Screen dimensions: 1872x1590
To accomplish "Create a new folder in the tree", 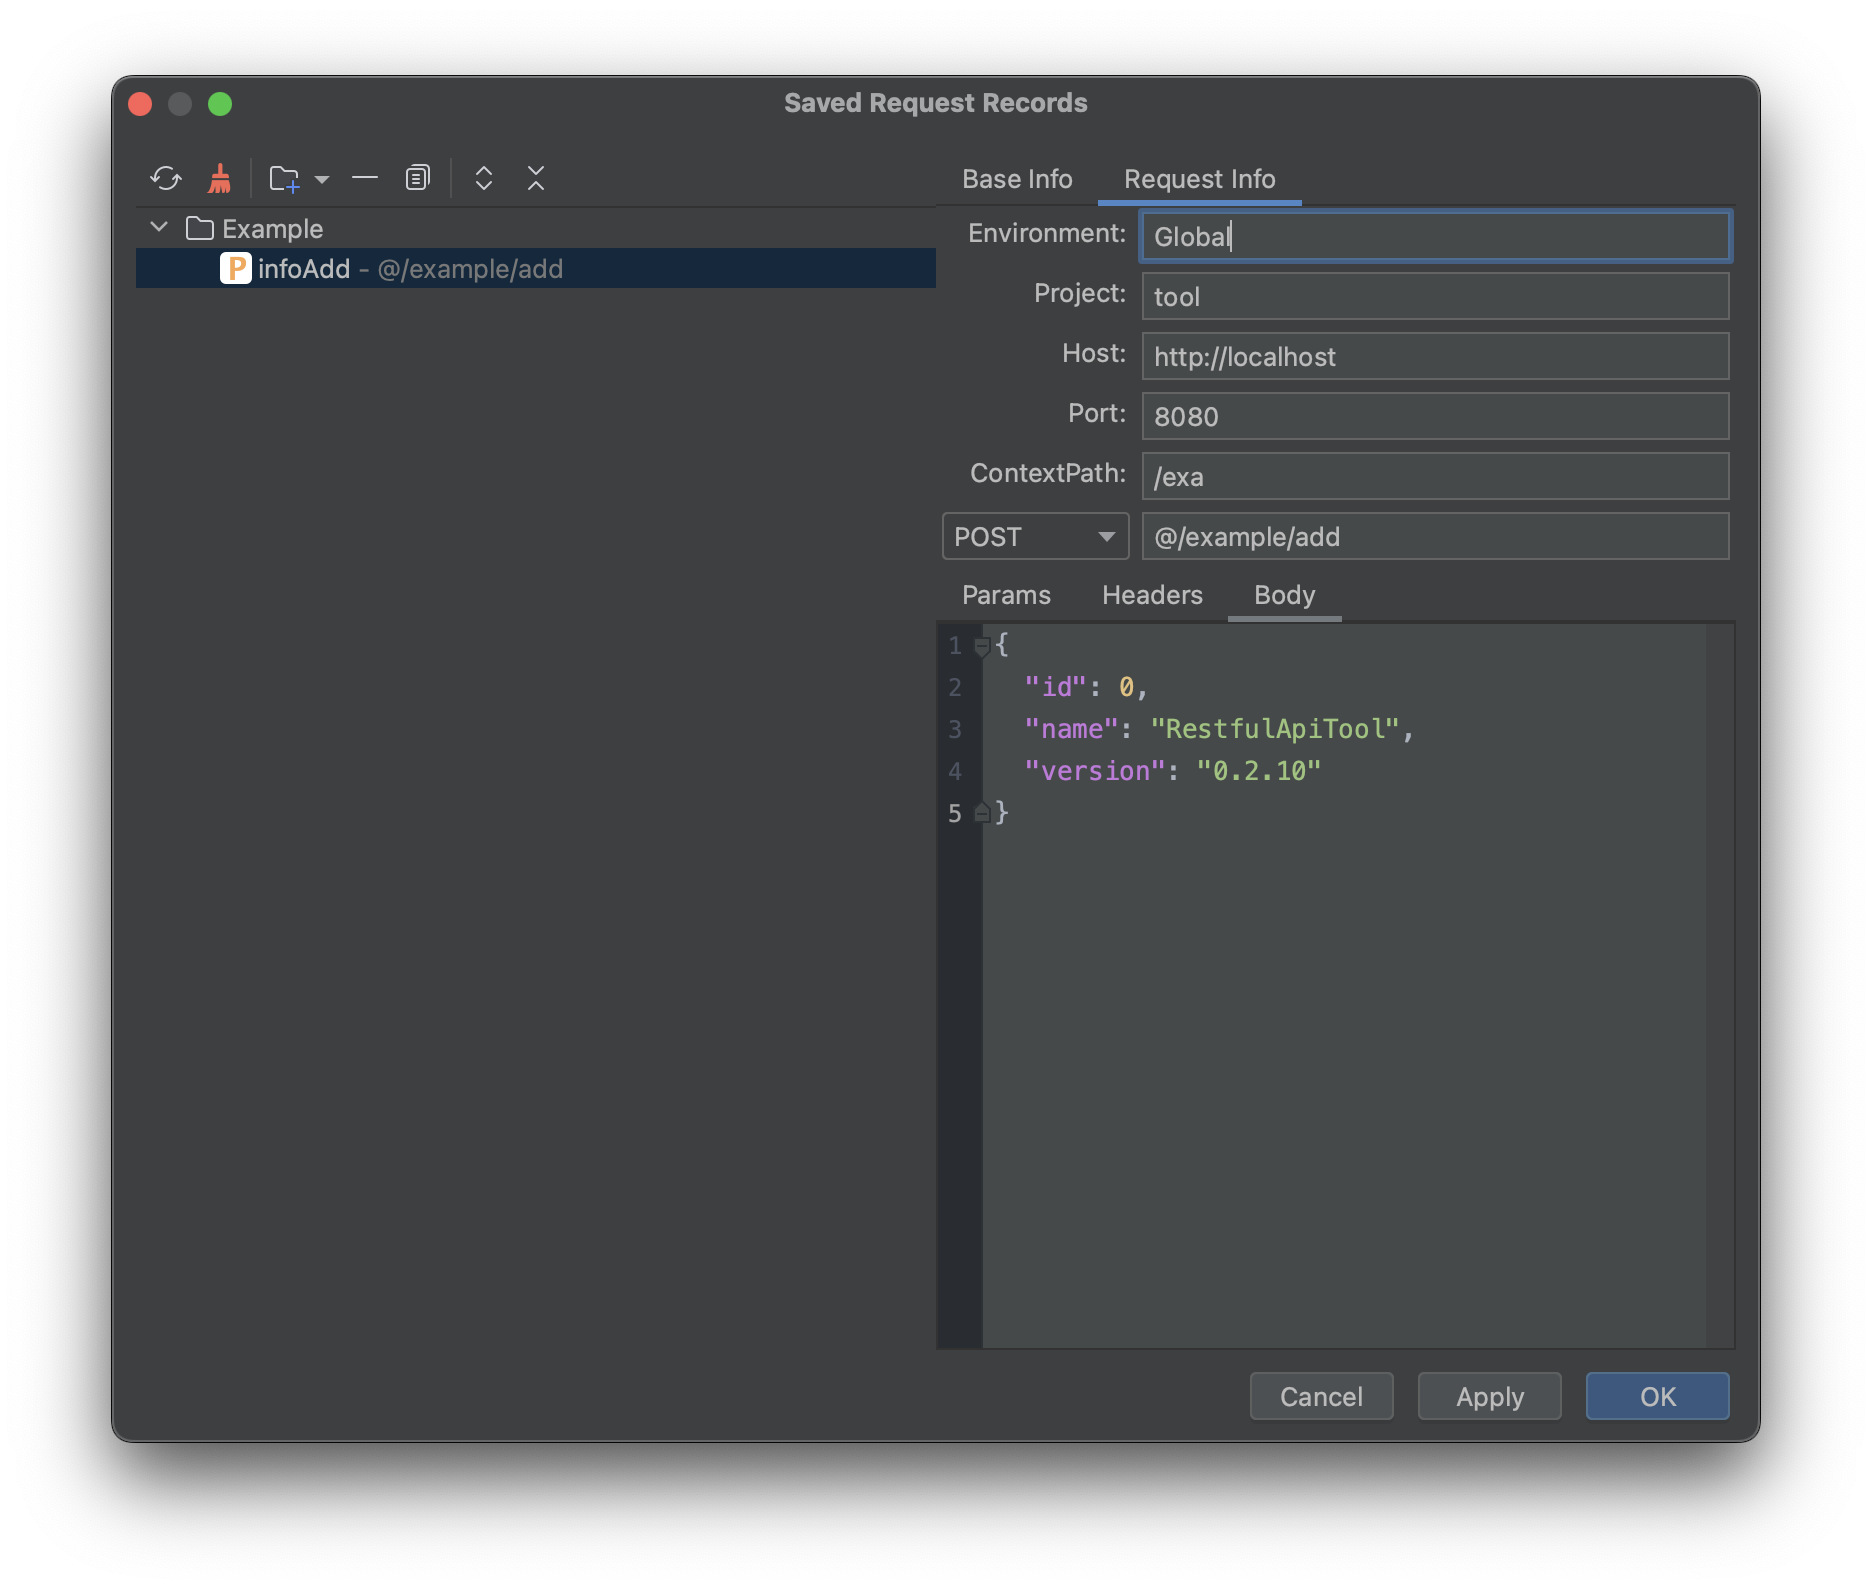I will (283, 177).
